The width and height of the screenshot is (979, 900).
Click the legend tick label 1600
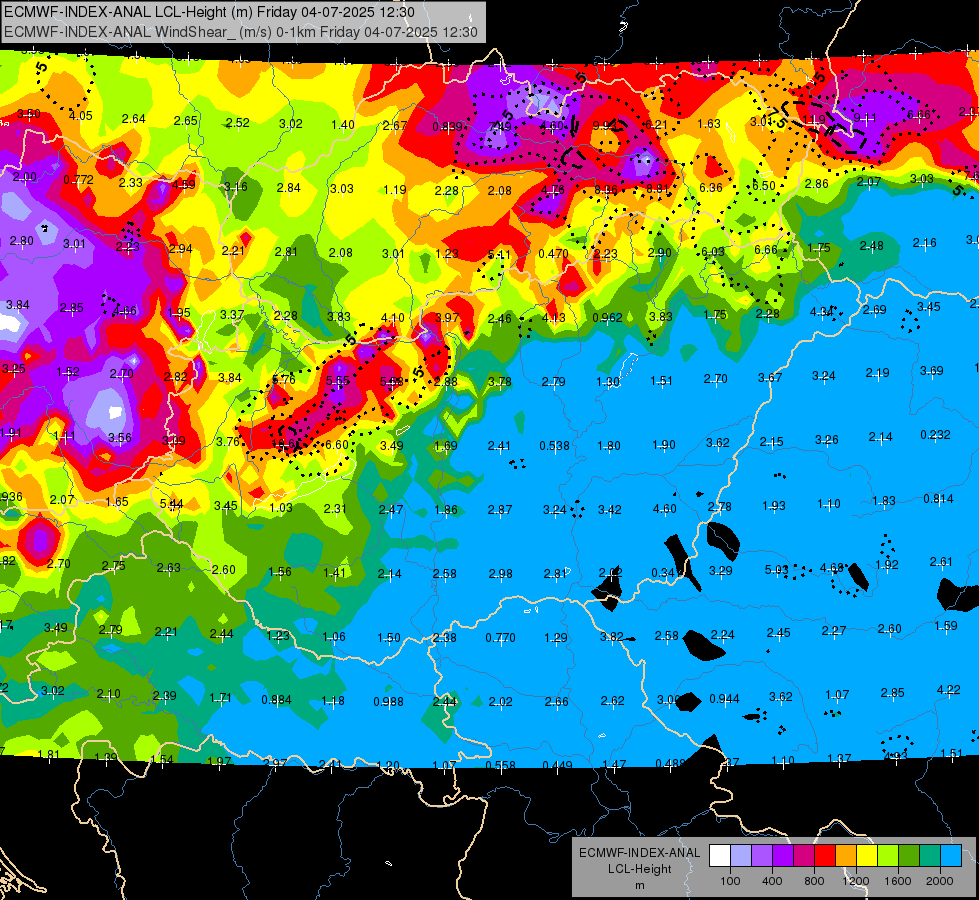898,881
